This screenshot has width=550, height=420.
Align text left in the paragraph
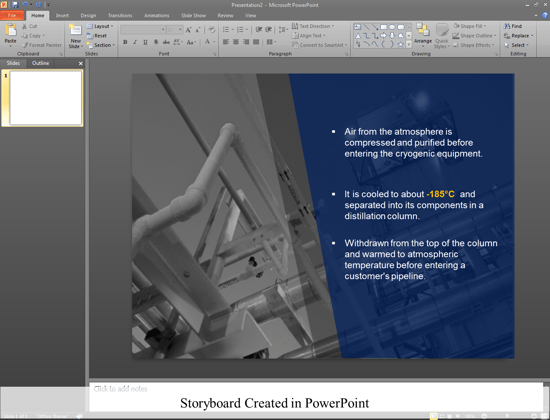pos(226,42)
